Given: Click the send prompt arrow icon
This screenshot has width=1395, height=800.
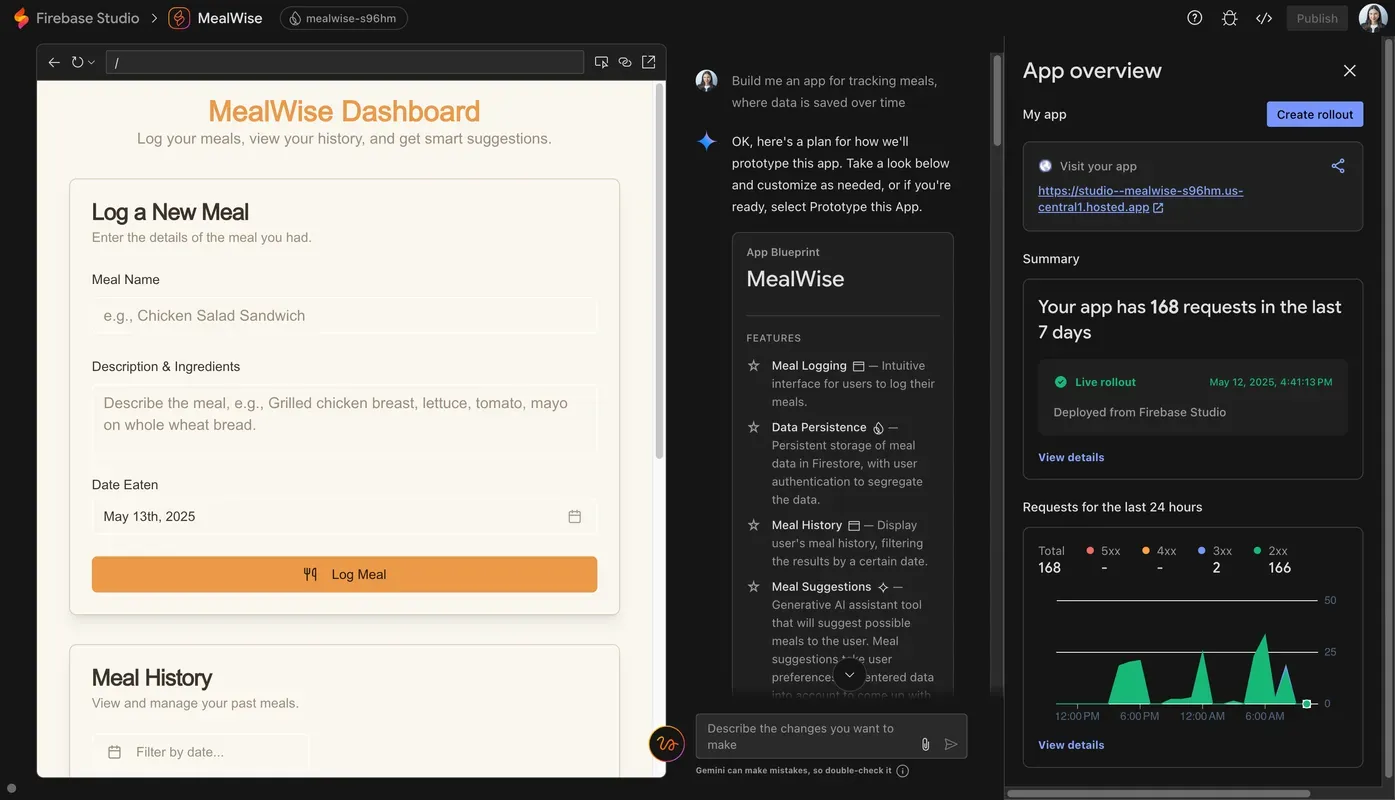Looking at the screenshot, I should tap(951, 744).
